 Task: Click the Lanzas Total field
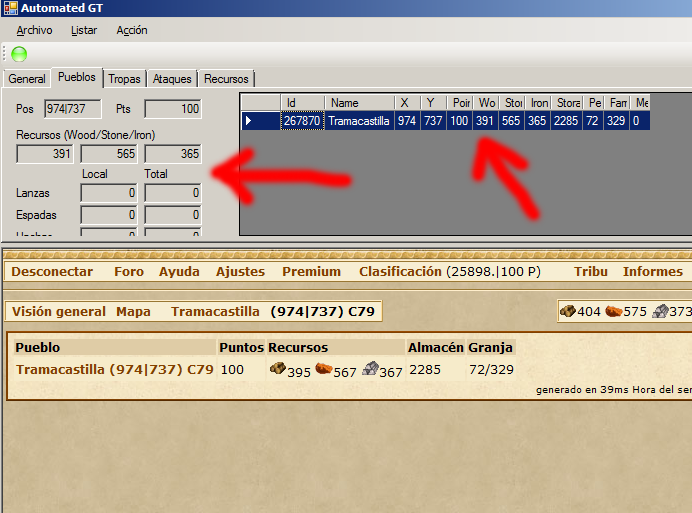tap(173, 193)
